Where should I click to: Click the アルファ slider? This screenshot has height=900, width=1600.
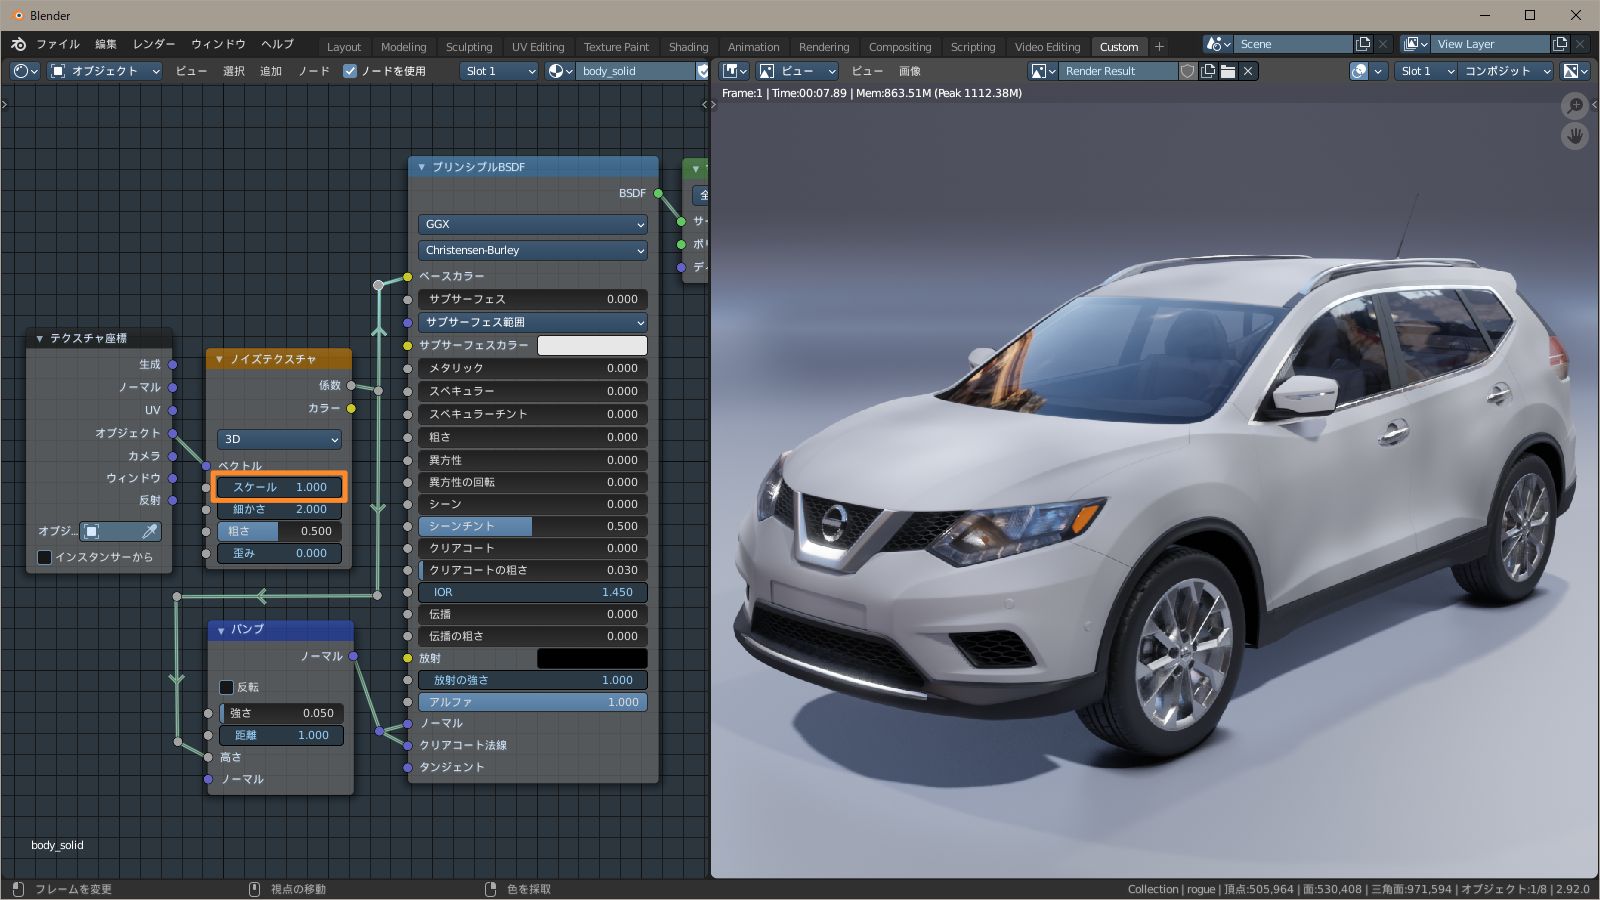tap(532, 702)
